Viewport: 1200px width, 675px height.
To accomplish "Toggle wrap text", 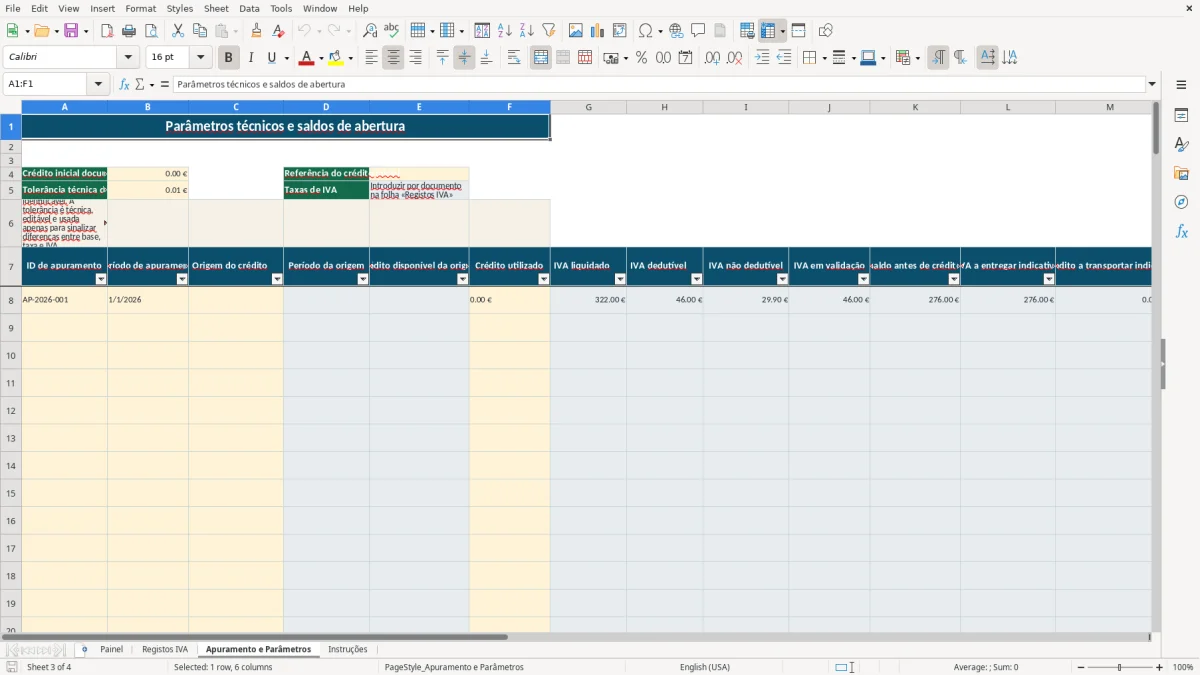I will pyautogui.click(x=514, y=58).
